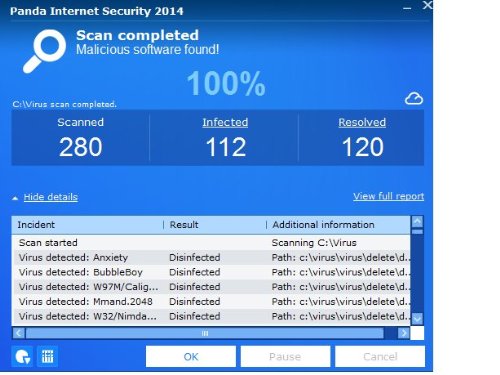Screen dimensions: 500x375
Task: Close the Panda Internet Security window
Action: 427,5
